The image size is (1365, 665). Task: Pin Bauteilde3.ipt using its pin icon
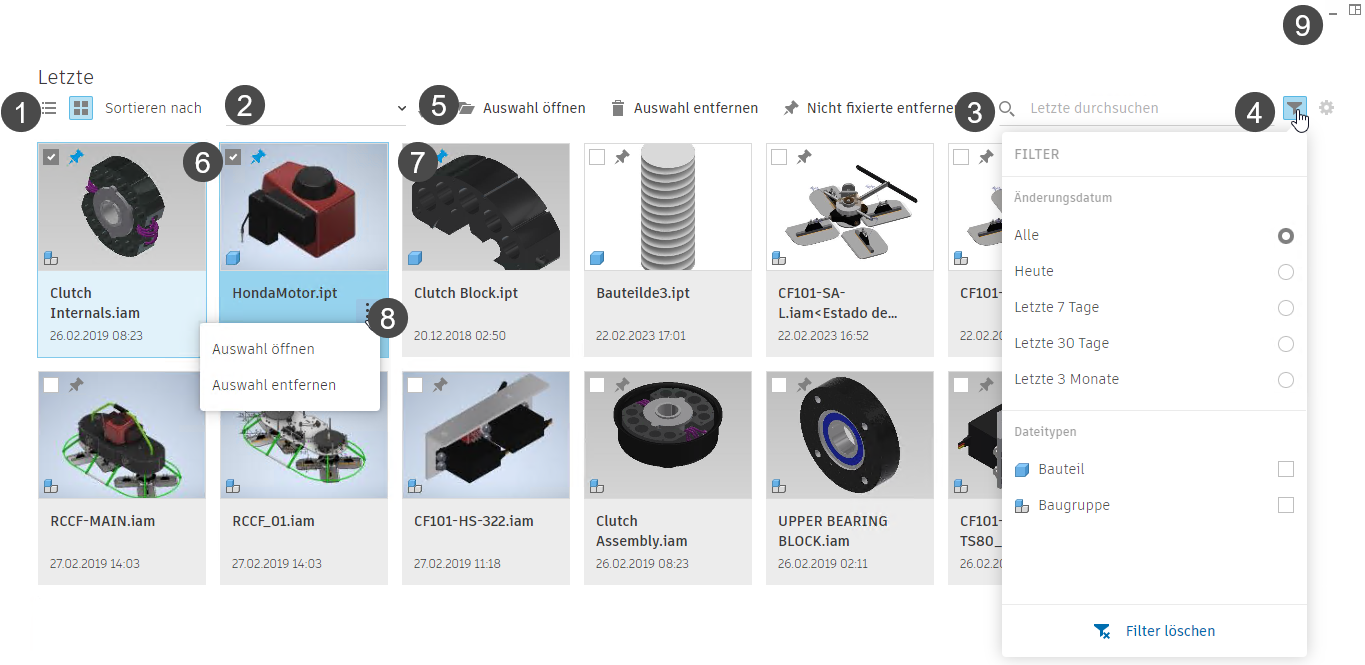622,157
